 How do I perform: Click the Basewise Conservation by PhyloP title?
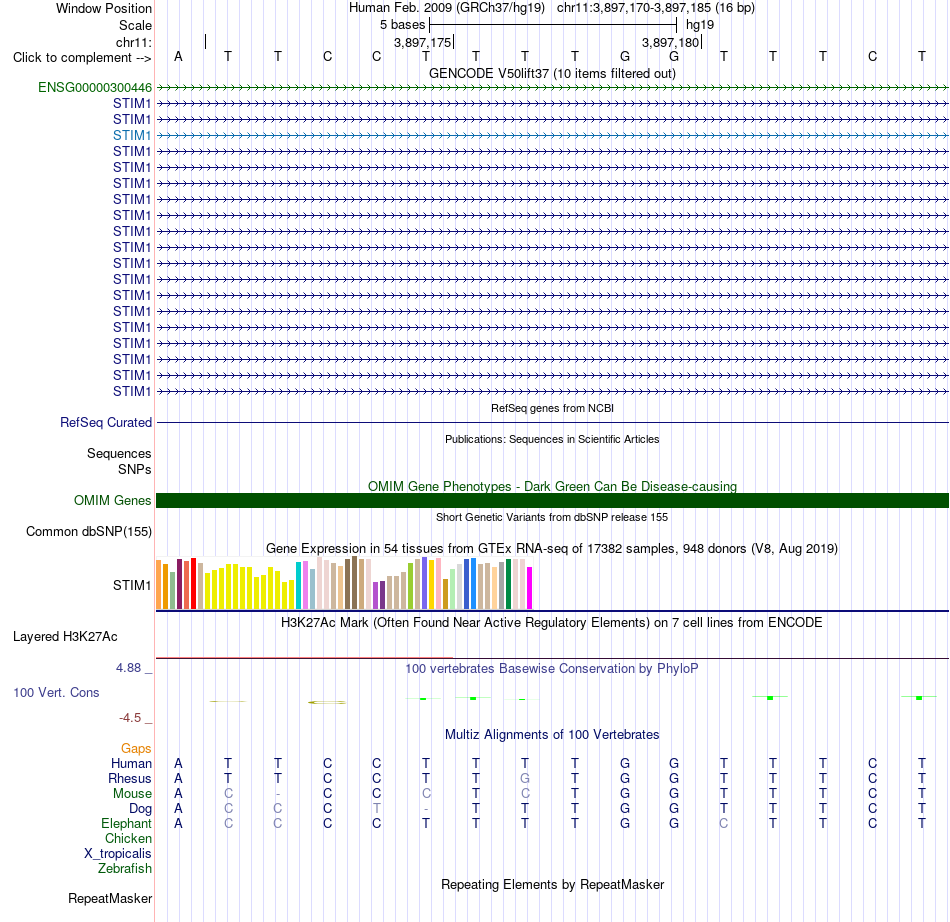[x=551, y=669]
